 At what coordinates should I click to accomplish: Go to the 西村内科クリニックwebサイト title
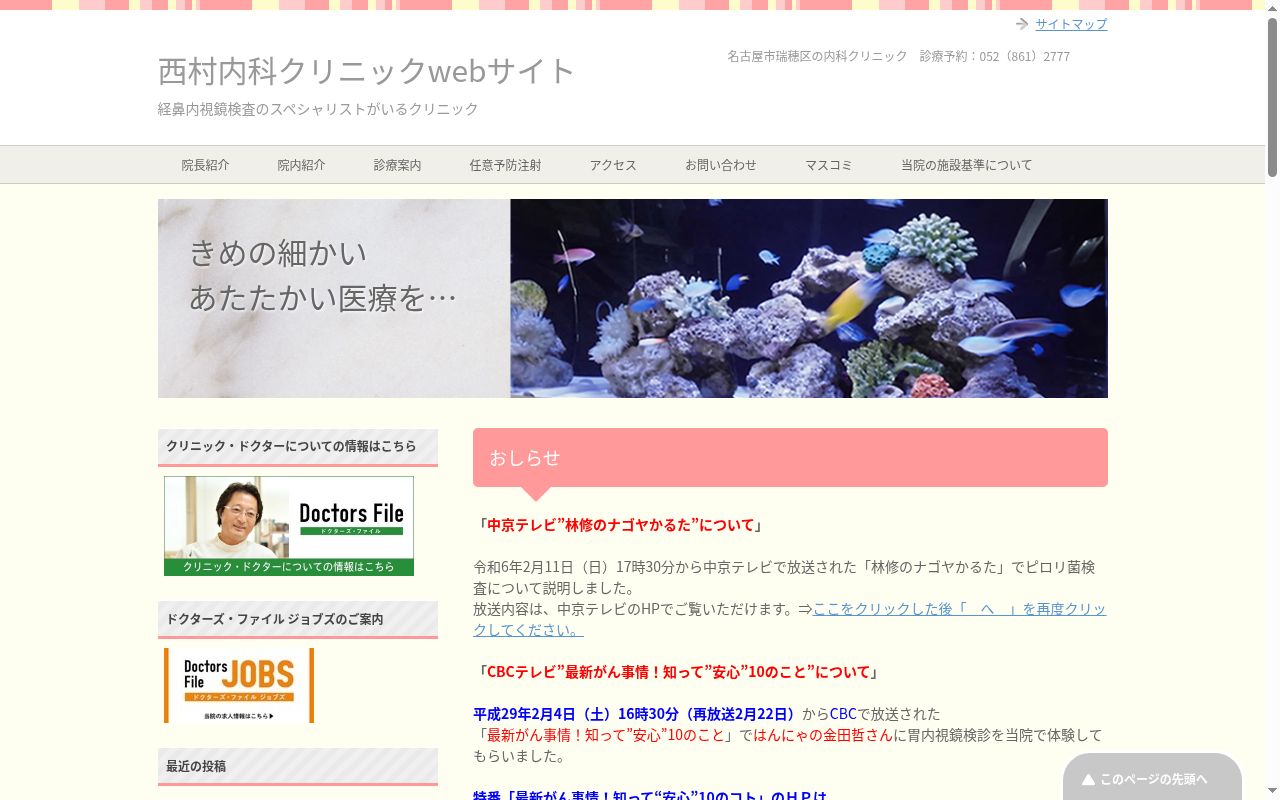coord(366,71)
